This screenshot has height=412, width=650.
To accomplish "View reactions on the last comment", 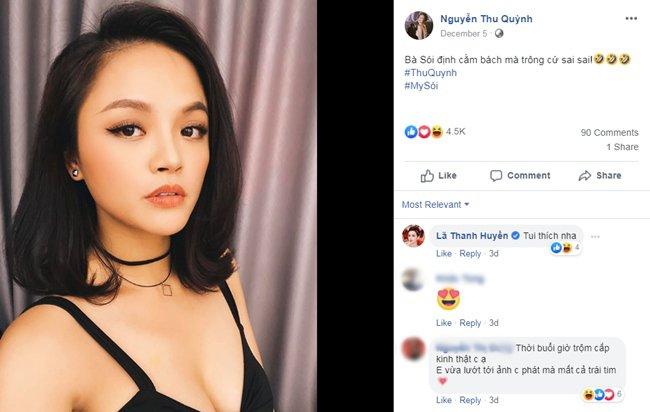I will coord(609,394).
